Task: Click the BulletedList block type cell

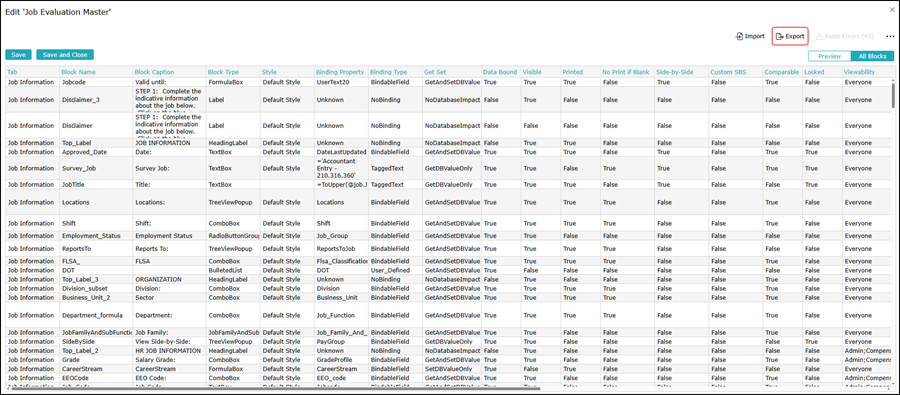Action: pyautogui.click(x=233, y=270)
